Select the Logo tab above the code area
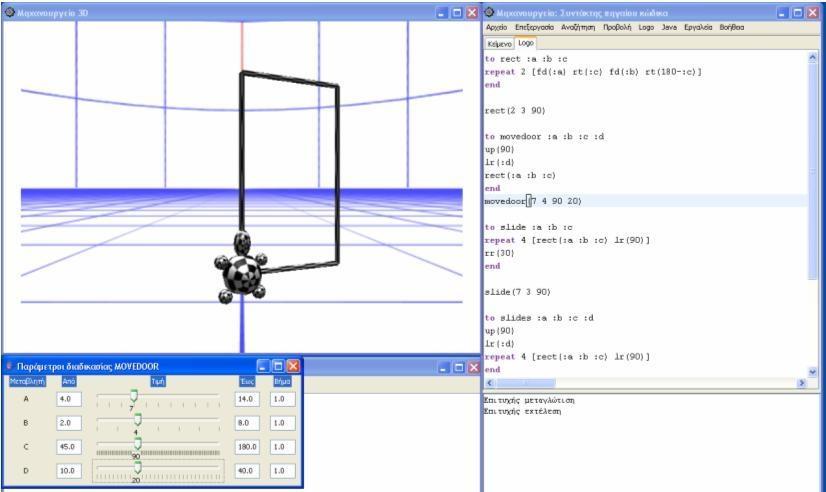 click(x=525, y=43)
